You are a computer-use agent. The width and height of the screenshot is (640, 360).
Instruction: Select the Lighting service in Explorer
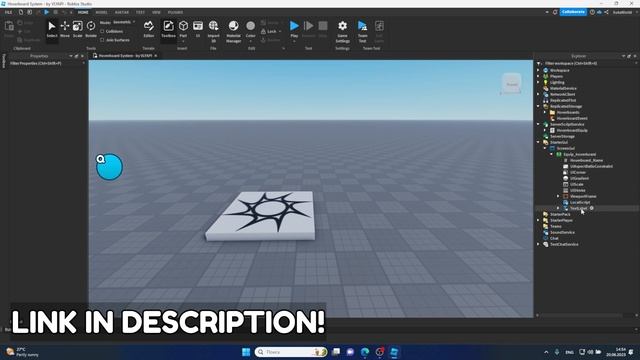(557, 82)
